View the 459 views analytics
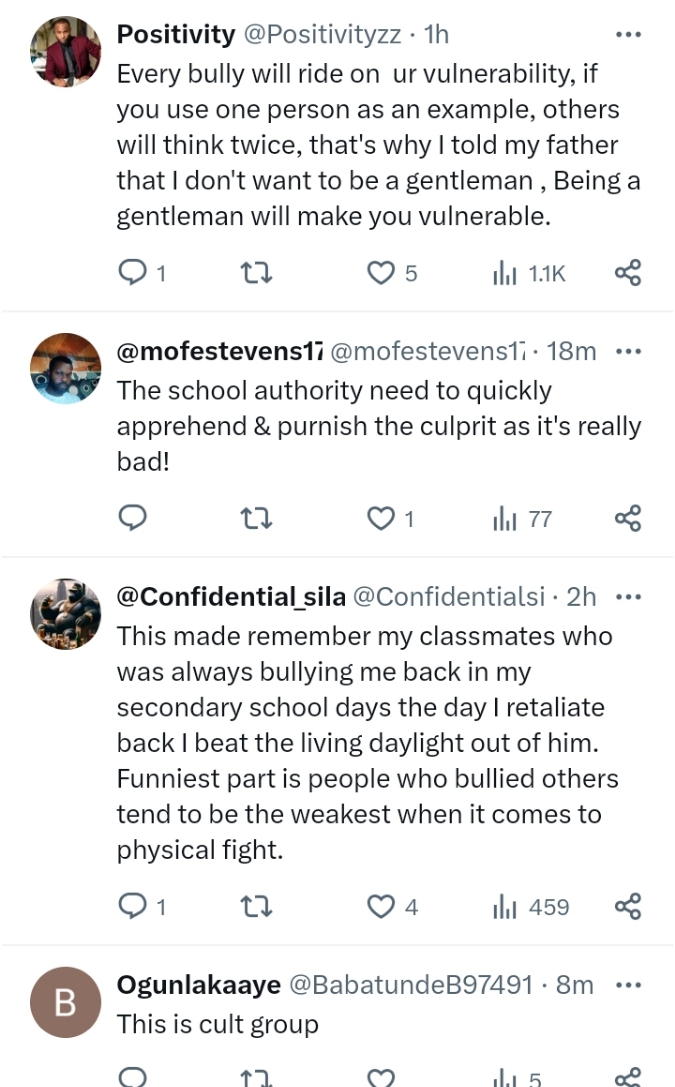 click(531, 907)
